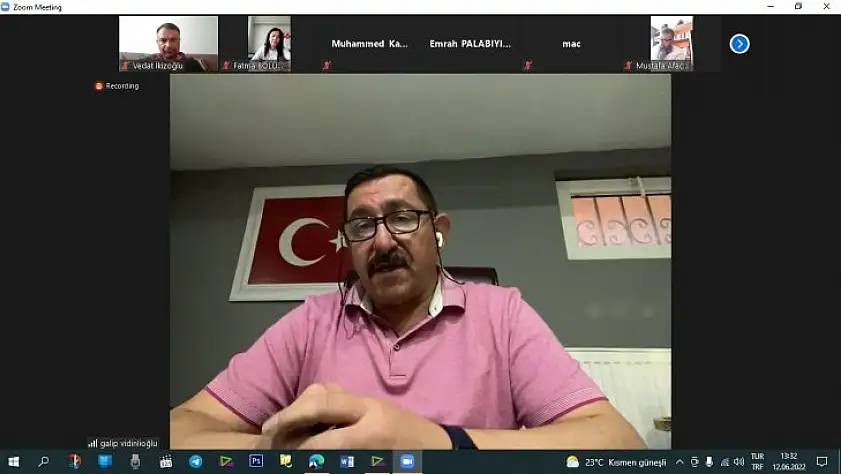841x474 pixels.
Task: Click Emrah PALABIYI... participant tile
Action: 470,44
